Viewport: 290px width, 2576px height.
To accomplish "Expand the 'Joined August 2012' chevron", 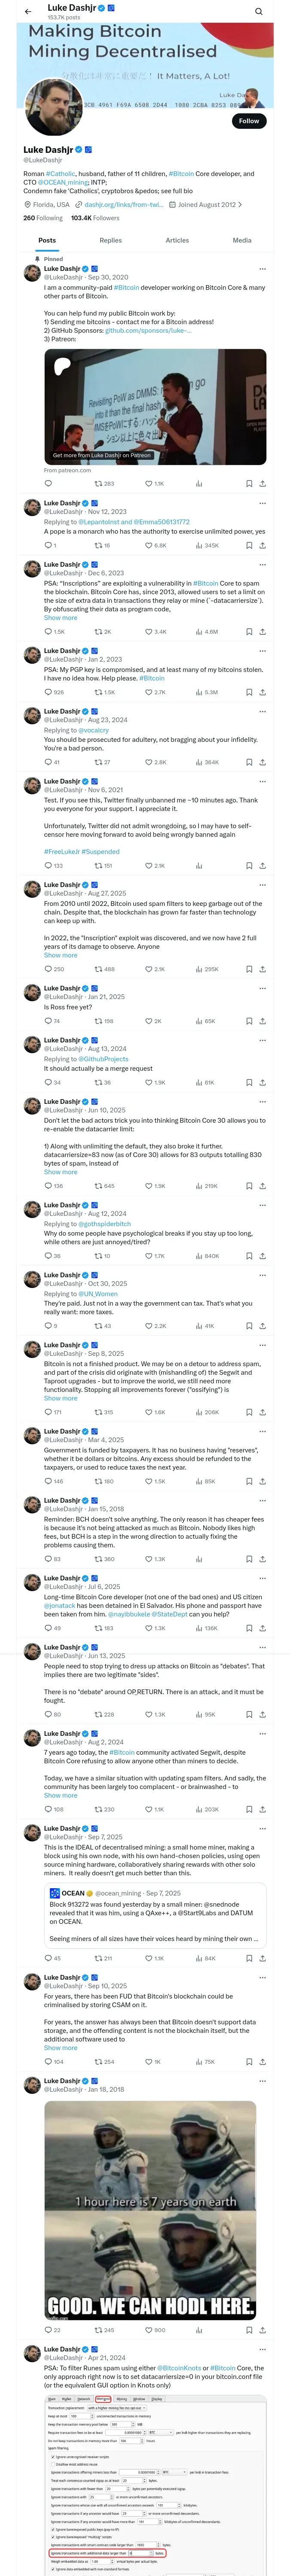I will pyautogui.click(x=240, y=204).
